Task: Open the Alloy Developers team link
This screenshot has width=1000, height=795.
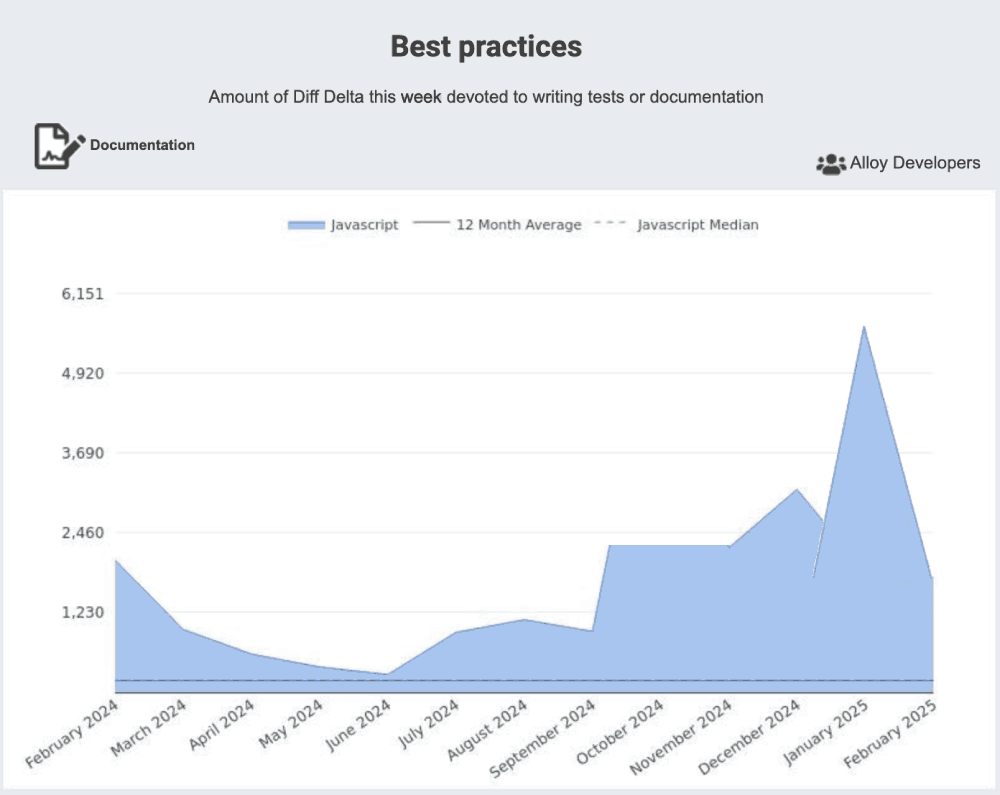Action: [914, 163]
